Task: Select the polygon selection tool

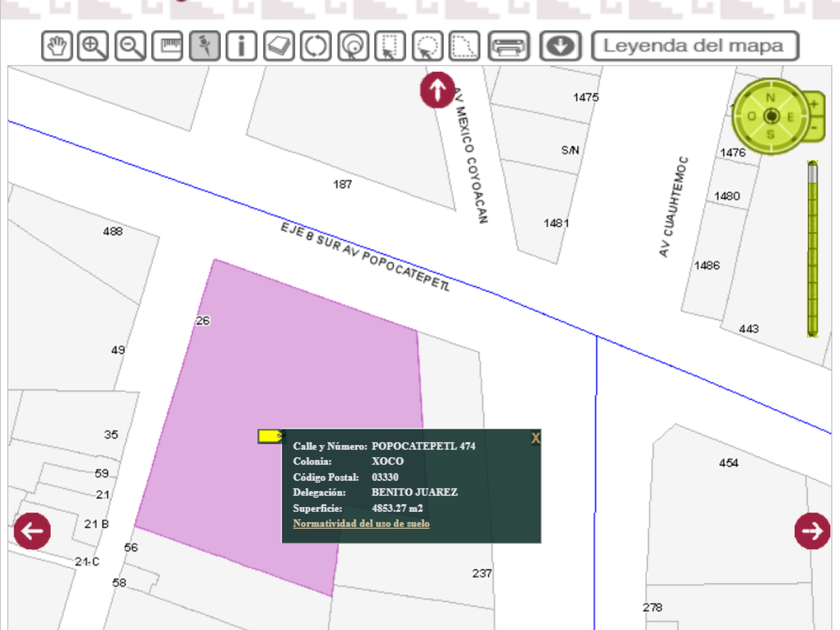Action: click(463, 46)
